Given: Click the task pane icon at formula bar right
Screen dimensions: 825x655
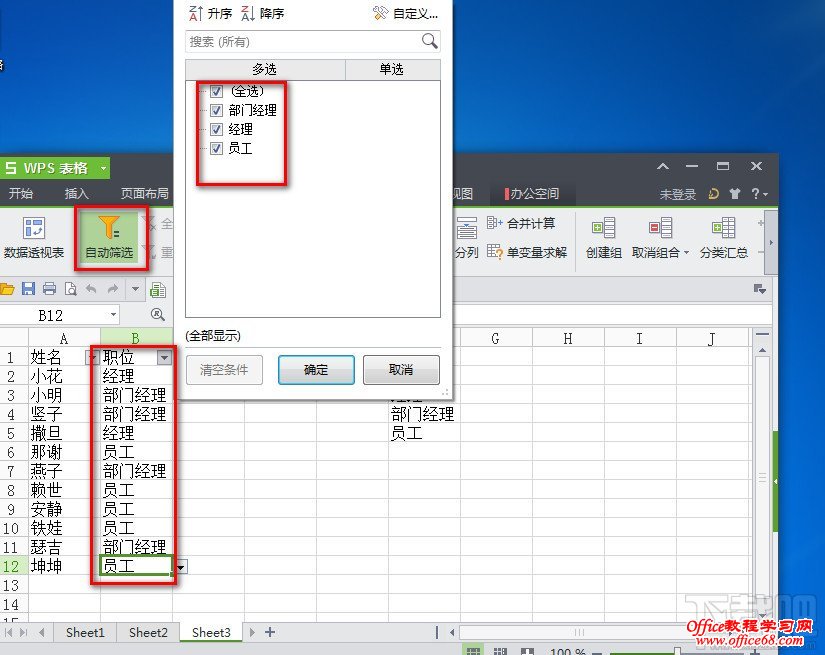Looking at the screenshot, I should click(760, 289).
